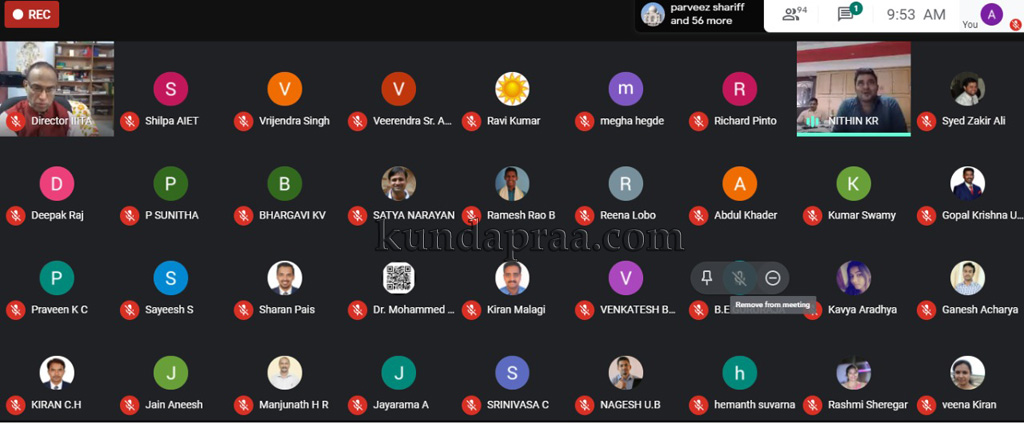This screenshot has height=424, width=1024.
Task: Click the red REC recording indicator
Action: pyautogui.click(x=31, y=14)
